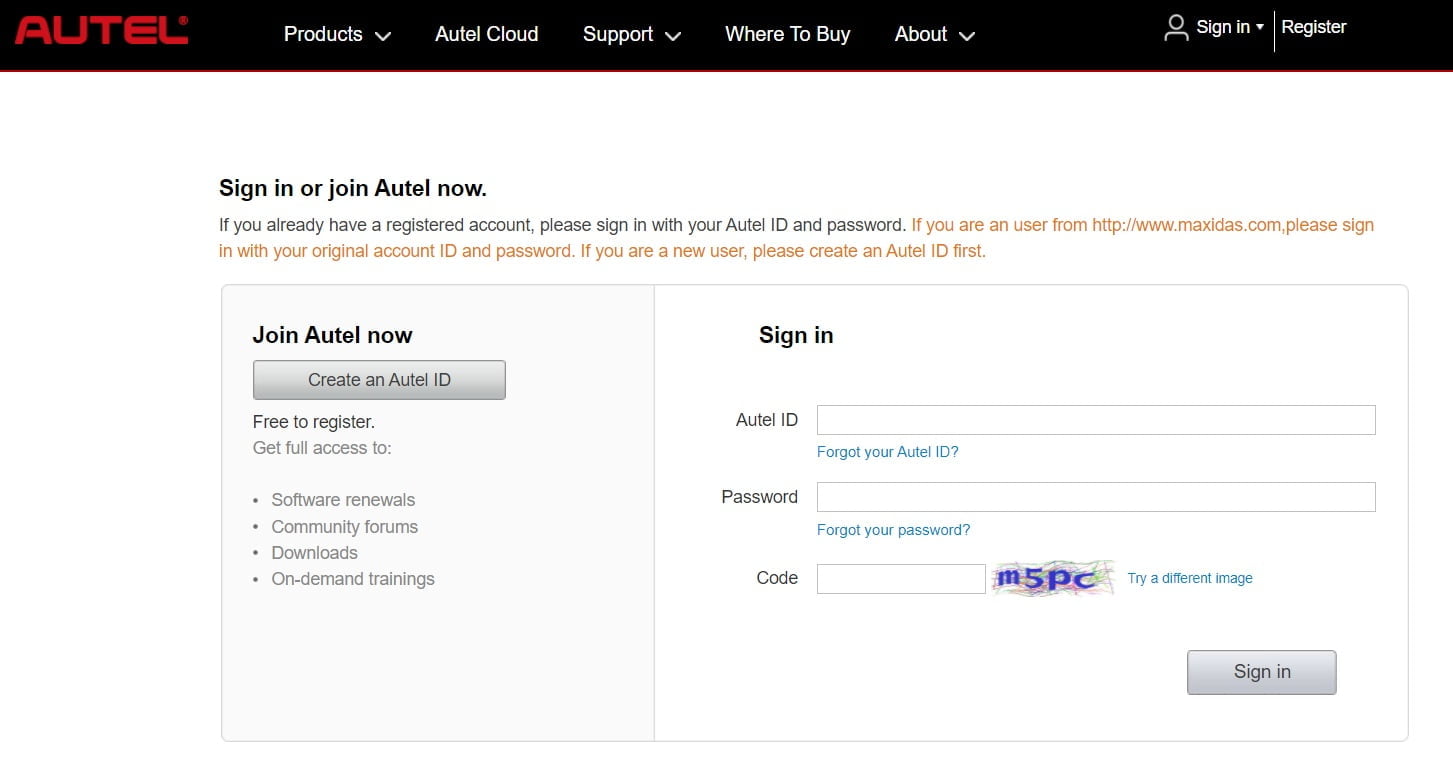Viewport: 1453px width, 768px height.
Task: Open the Support menu
Action: [x=618, y=34]
